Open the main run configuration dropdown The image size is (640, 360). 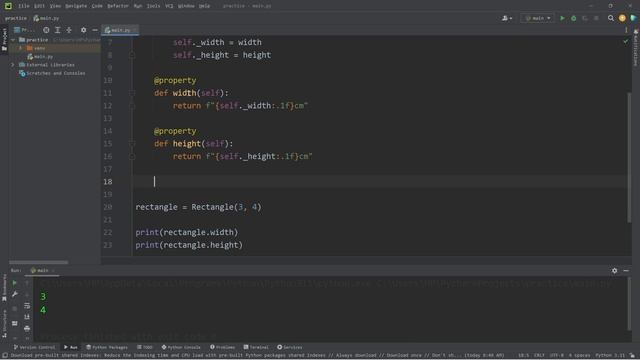537,18
